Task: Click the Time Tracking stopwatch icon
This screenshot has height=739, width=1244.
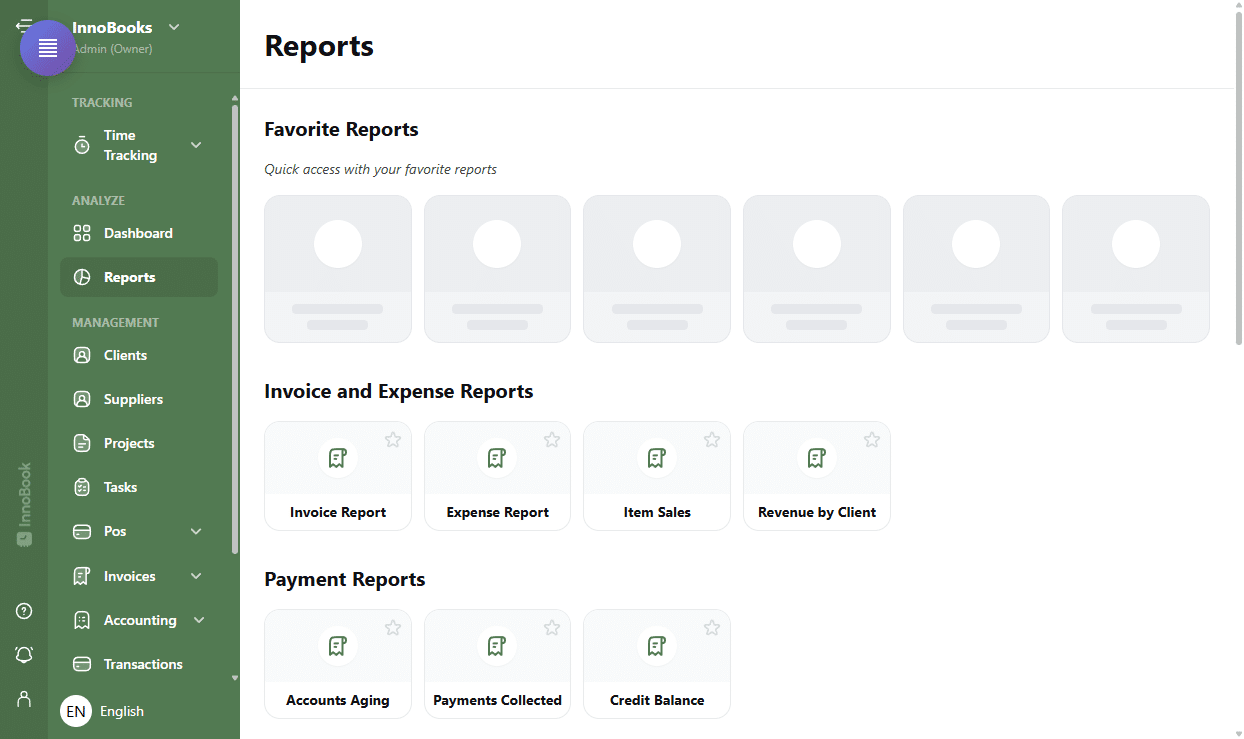Action: 82,145
